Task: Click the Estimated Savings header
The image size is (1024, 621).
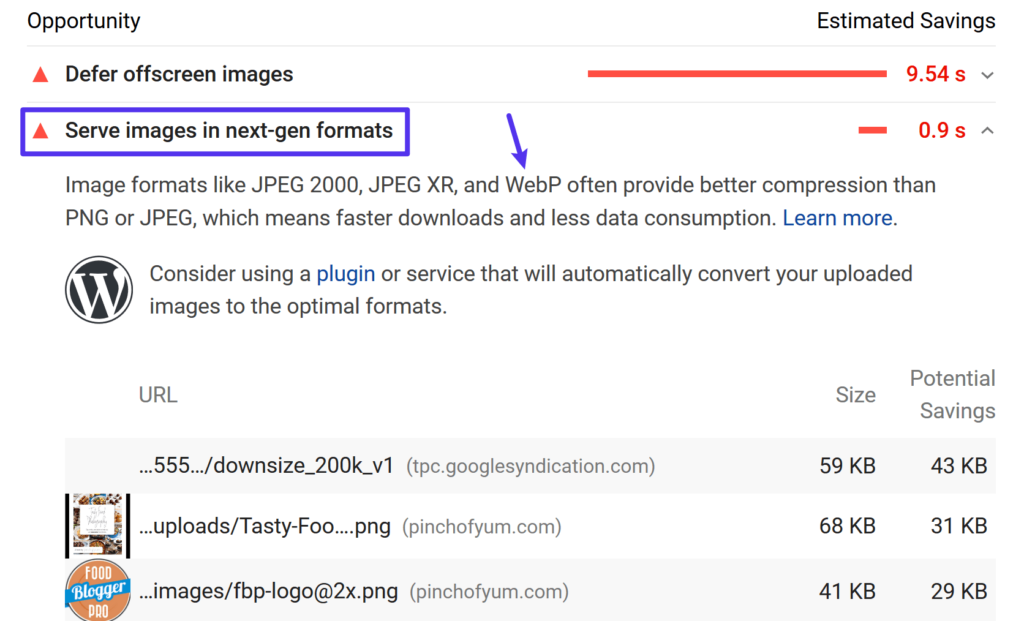Action: click(x=906, y=20)
